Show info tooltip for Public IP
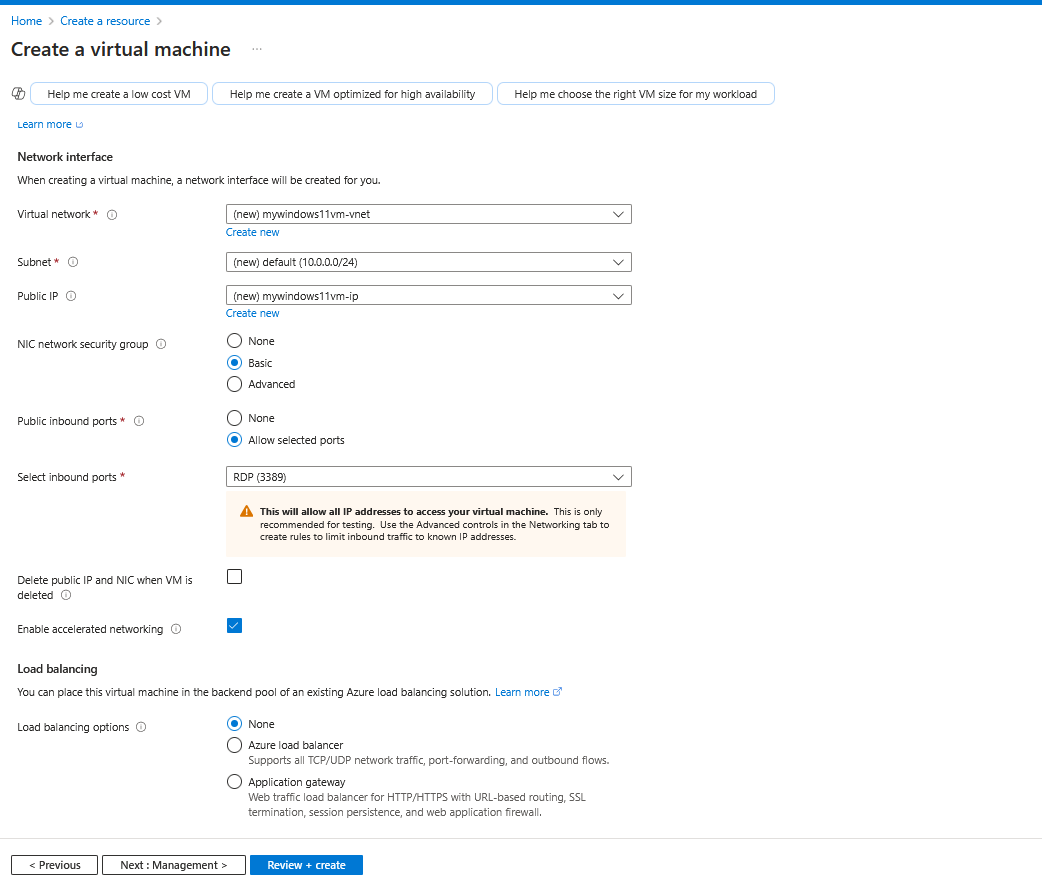Viewport: 1042px width, 893px height. [x=71, y=296]
